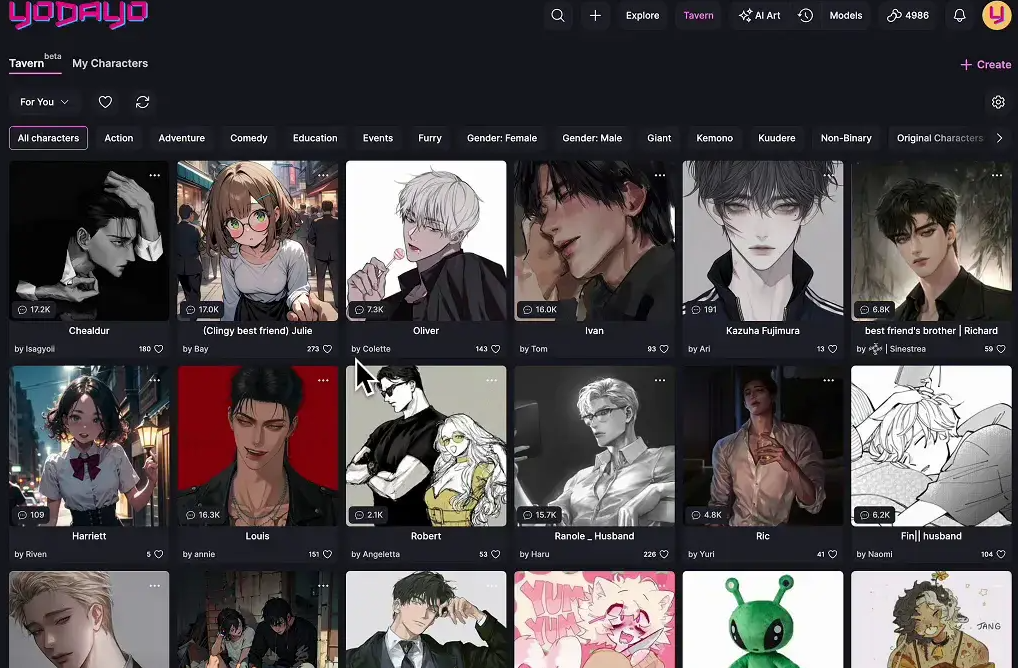Open the Kazuha Fujimura character thumbnail

point(762,240)
